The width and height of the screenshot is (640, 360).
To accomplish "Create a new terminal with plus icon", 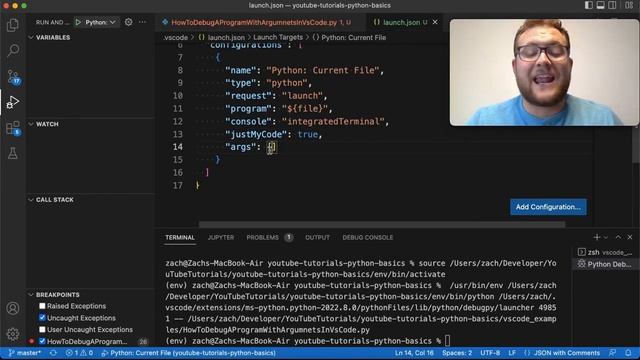I will coord(596,237).
